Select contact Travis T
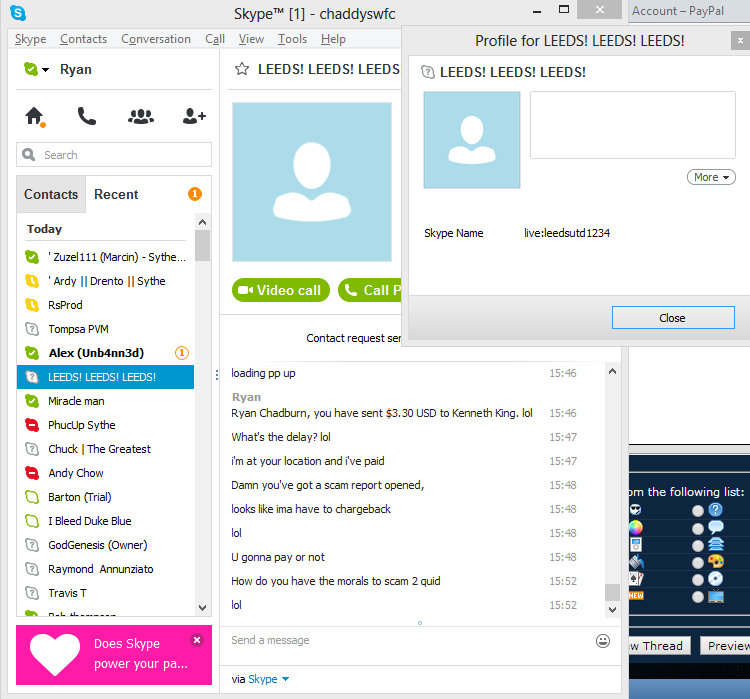 [x=106, y=593]
